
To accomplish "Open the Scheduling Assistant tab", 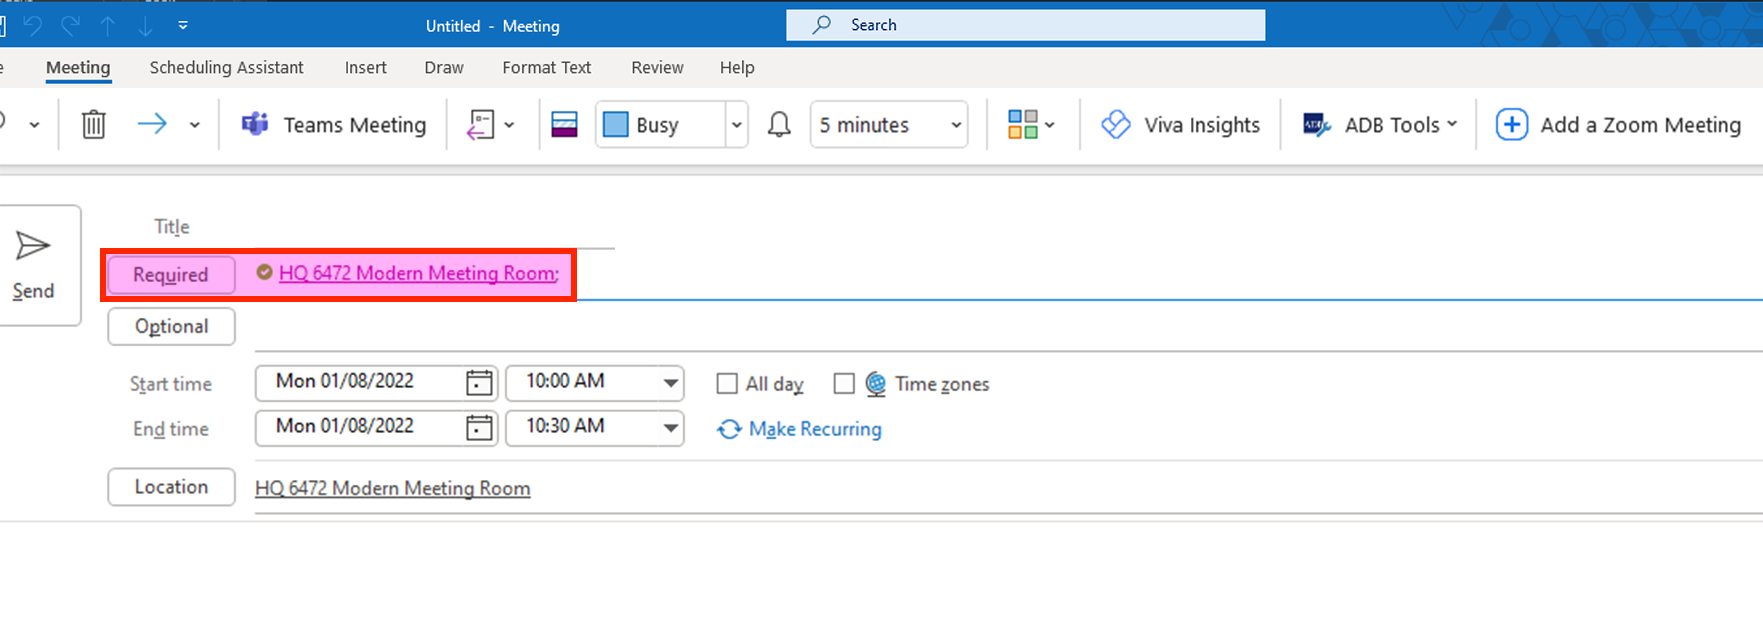I will (x=226, y=67).
